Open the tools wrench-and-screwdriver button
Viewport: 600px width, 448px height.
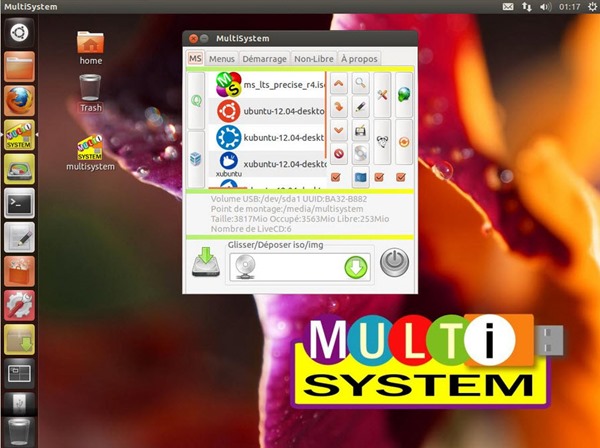point(382,95)
